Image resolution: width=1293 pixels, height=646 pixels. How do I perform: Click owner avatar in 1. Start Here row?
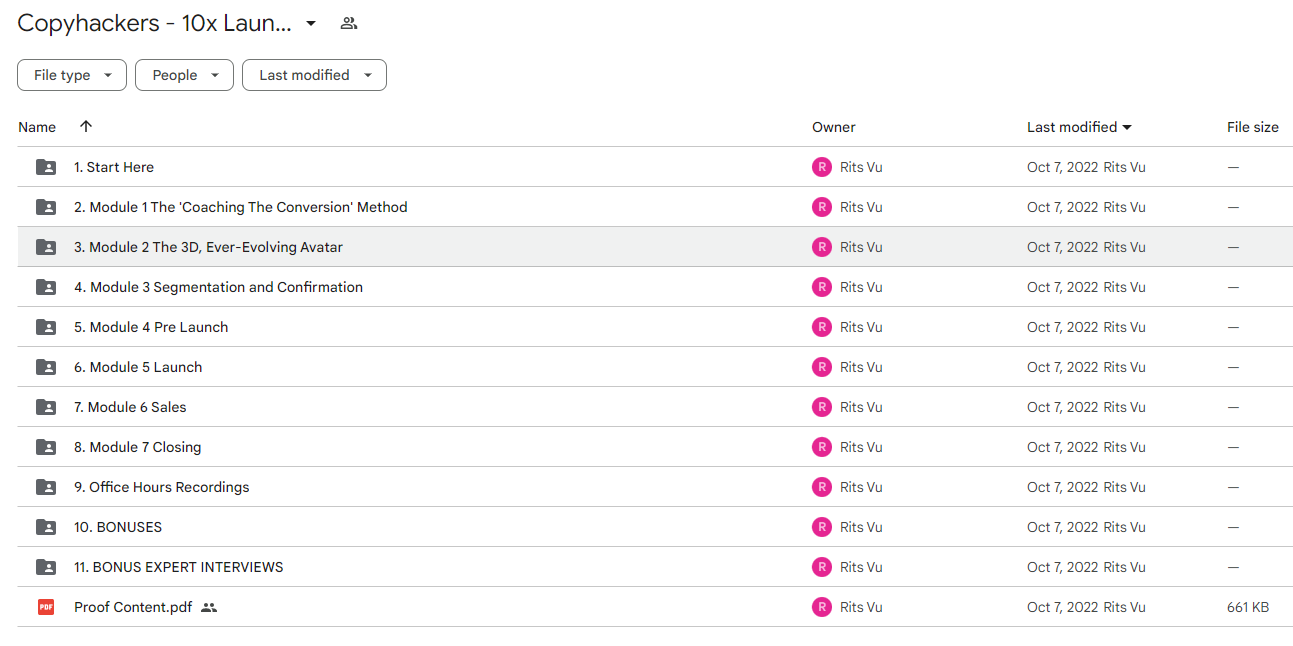822,167
